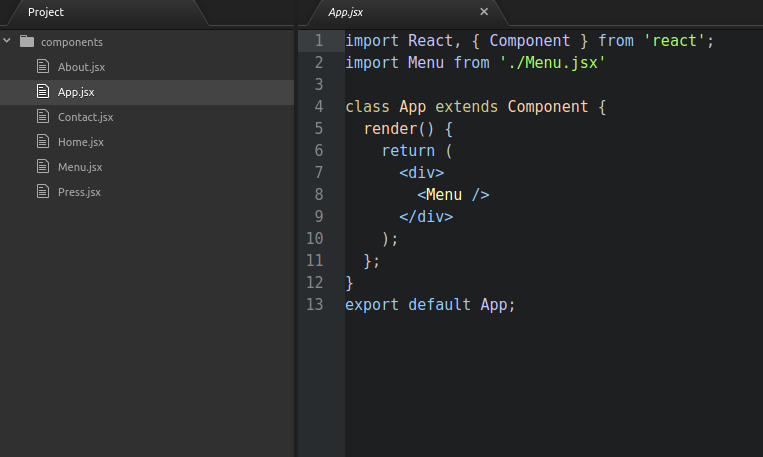The image size is (763, 457).
Task: Click the App.jsx file icon
Action: coord(43,91)
